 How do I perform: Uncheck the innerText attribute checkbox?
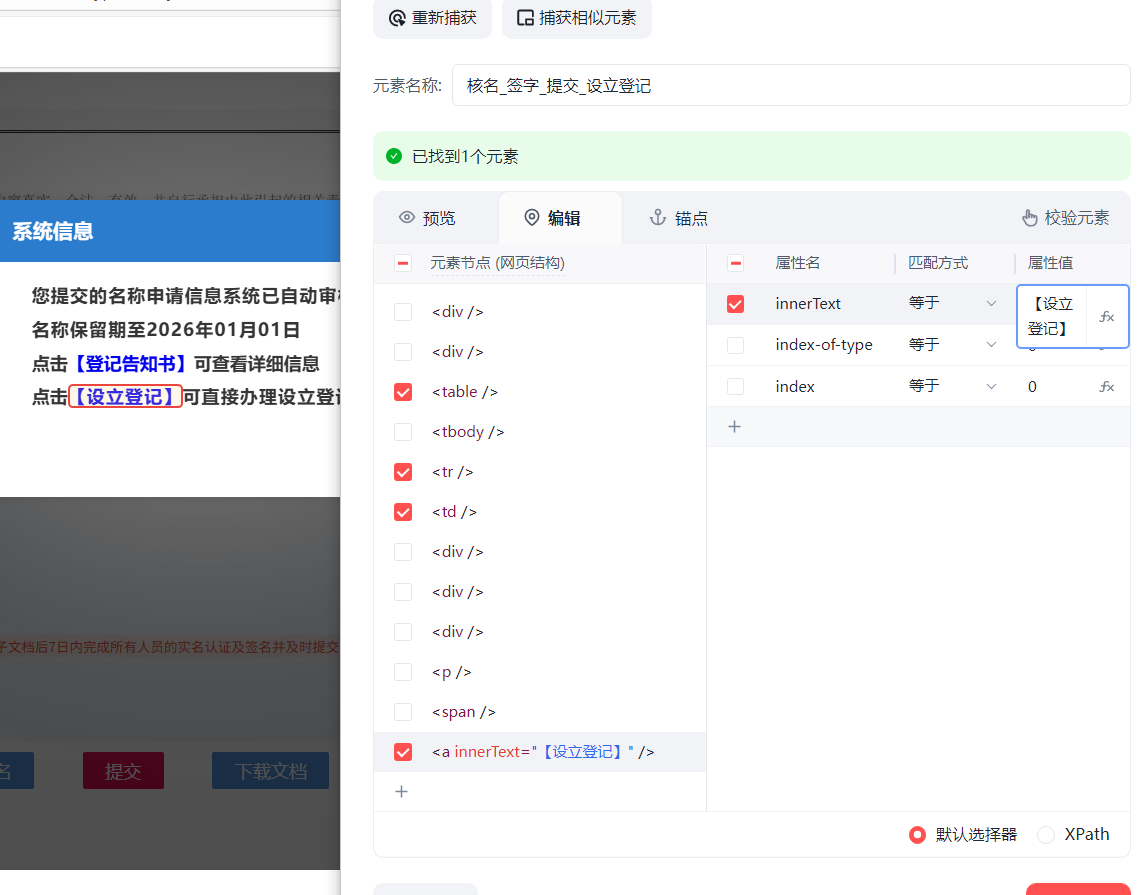click(735, 304)
